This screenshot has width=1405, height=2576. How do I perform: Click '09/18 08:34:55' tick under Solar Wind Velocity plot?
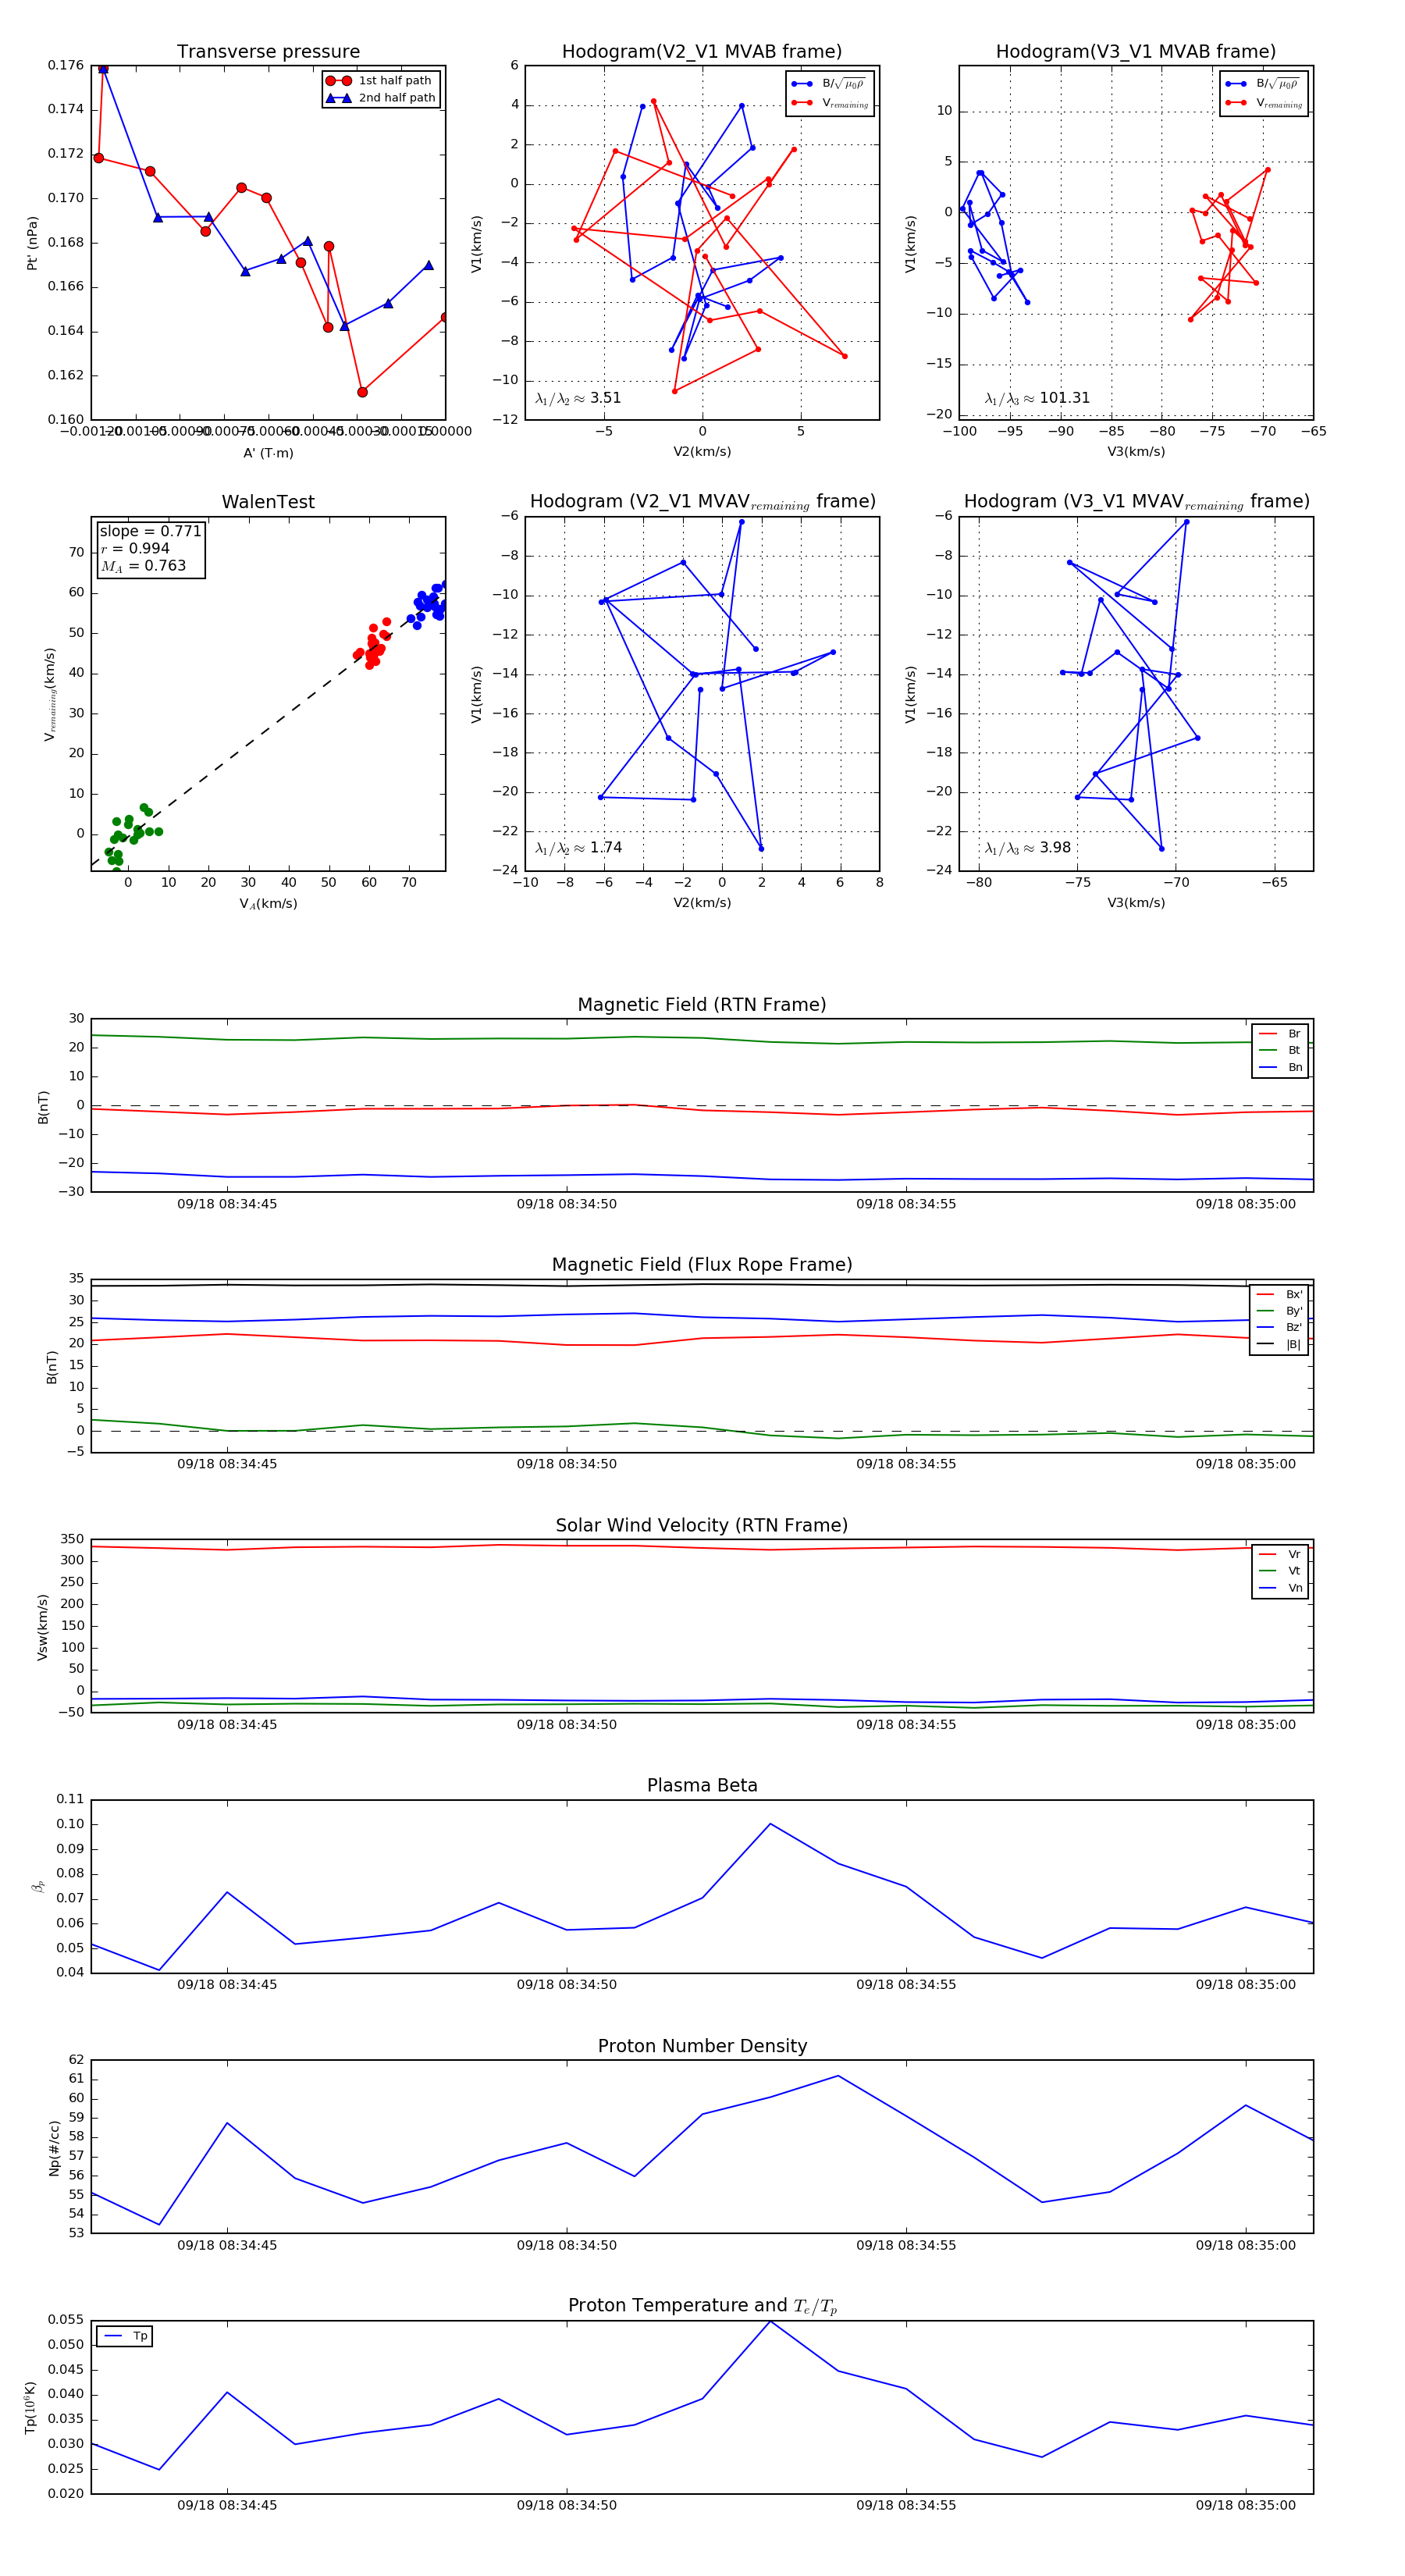point(906,1725)
